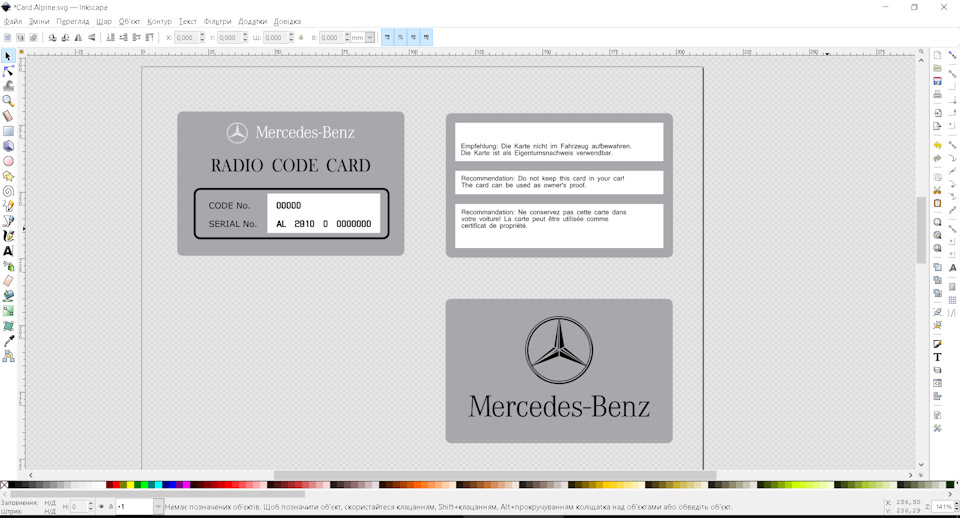Click the Cut scissors icon
The image size is (960, 518).
[937, 190]
